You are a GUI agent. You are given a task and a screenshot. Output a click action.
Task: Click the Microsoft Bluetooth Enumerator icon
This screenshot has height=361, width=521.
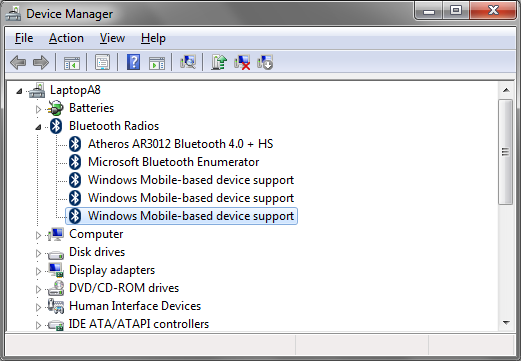point(75,162)
